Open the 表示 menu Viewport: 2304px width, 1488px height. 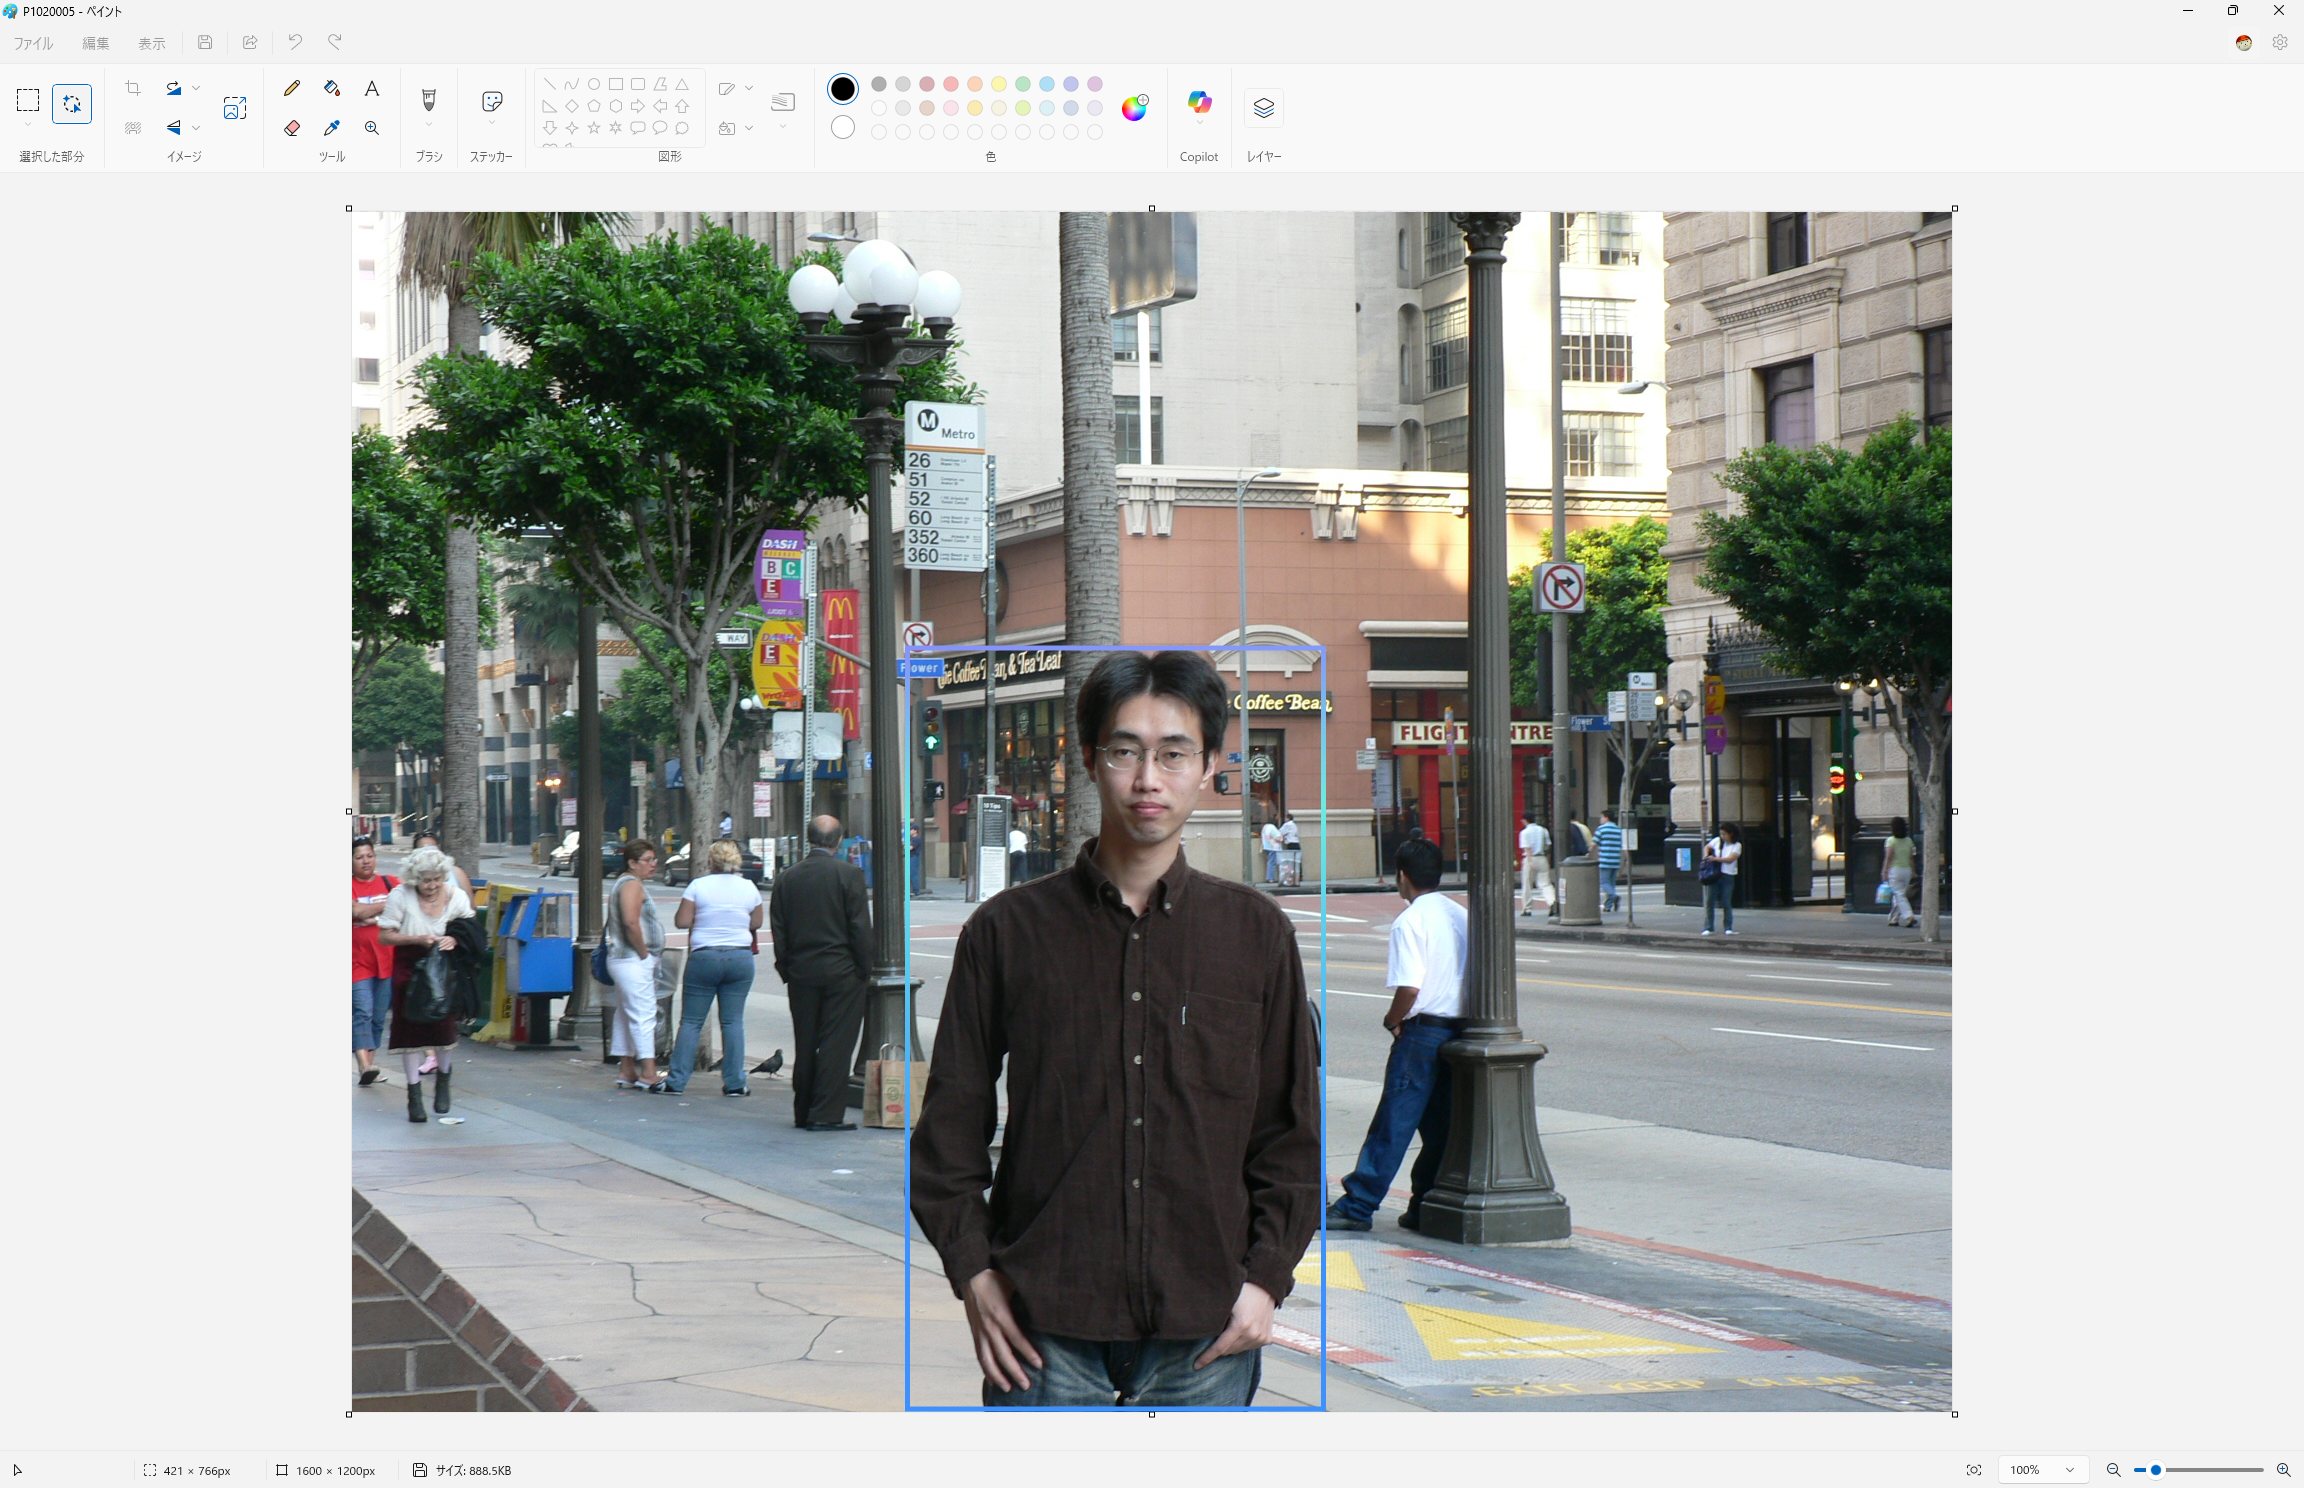(151, 43)
